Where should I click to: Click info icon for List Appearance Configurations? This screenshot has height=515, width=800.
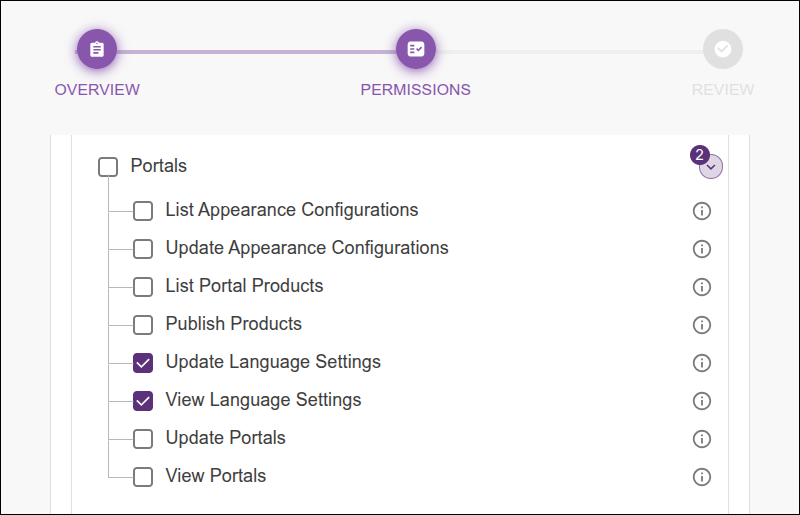[702, 211]
